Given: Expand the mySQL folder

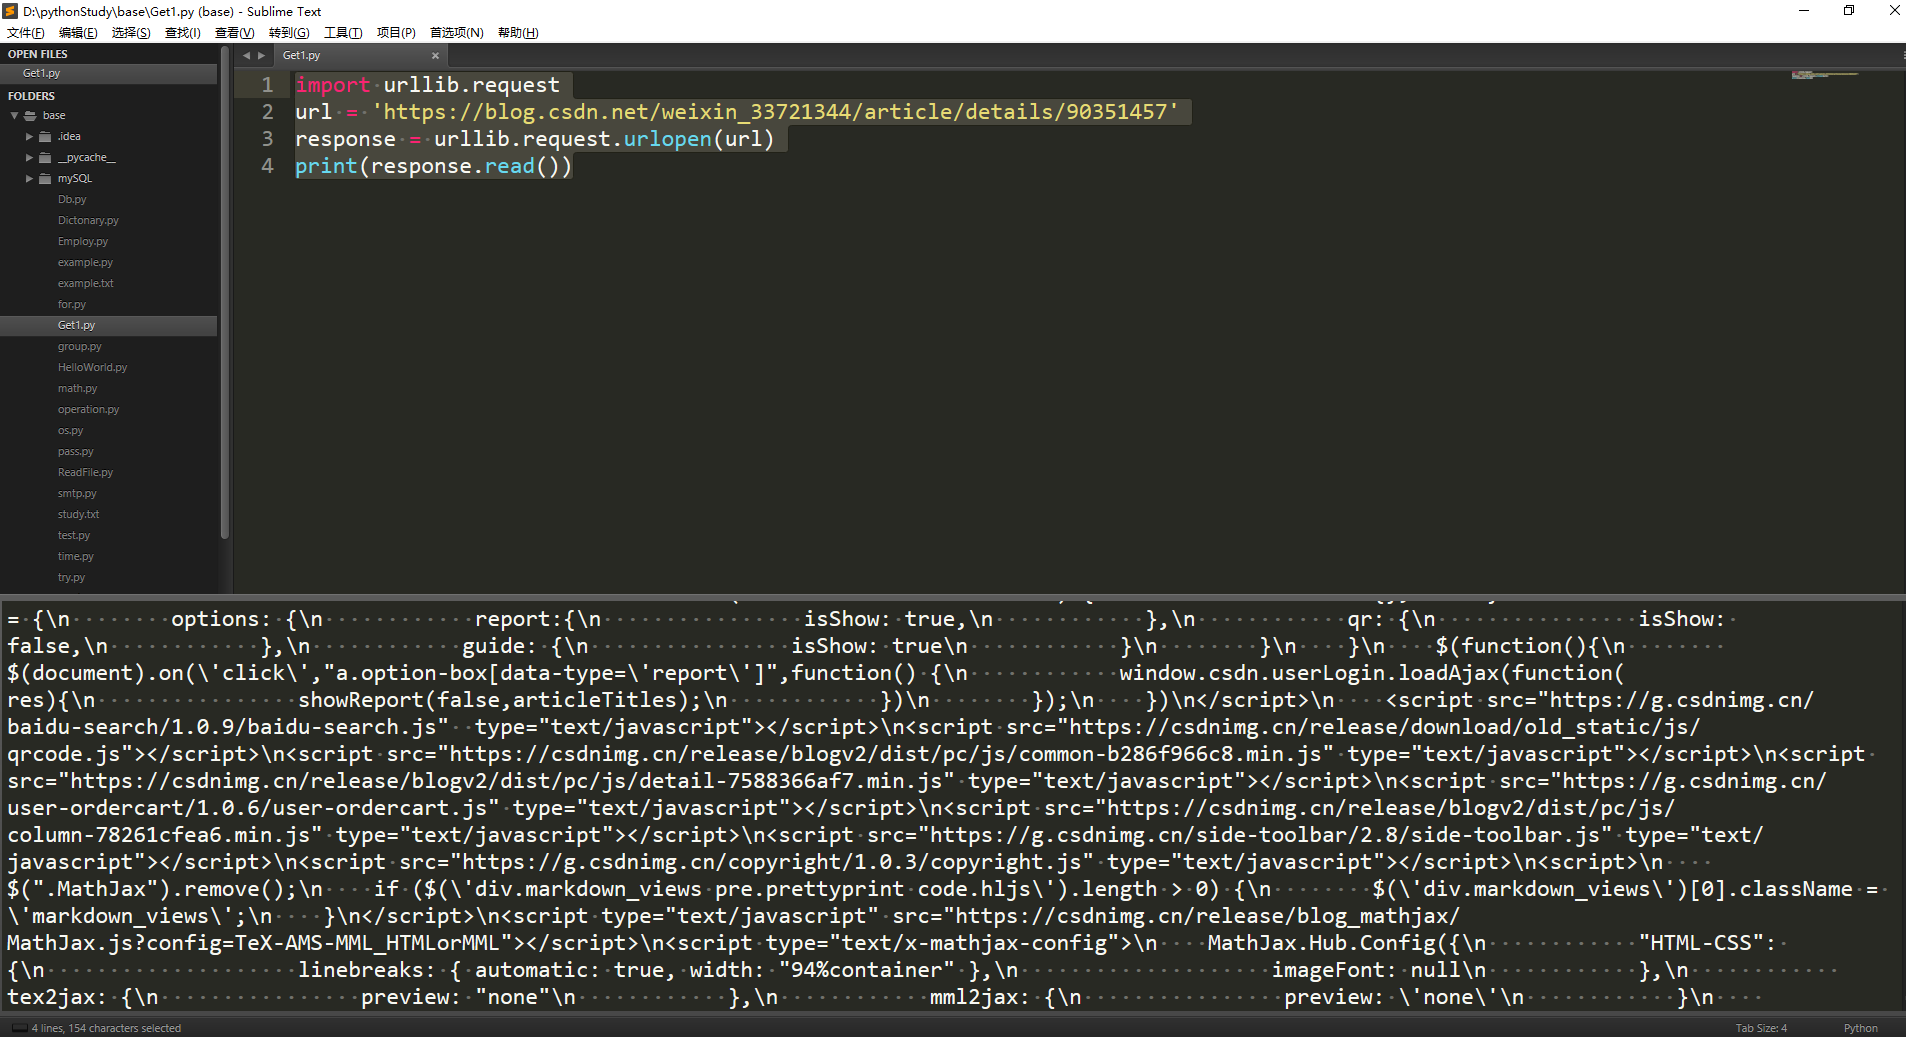Looking at the screenshot, I should [x=30, y=178].
